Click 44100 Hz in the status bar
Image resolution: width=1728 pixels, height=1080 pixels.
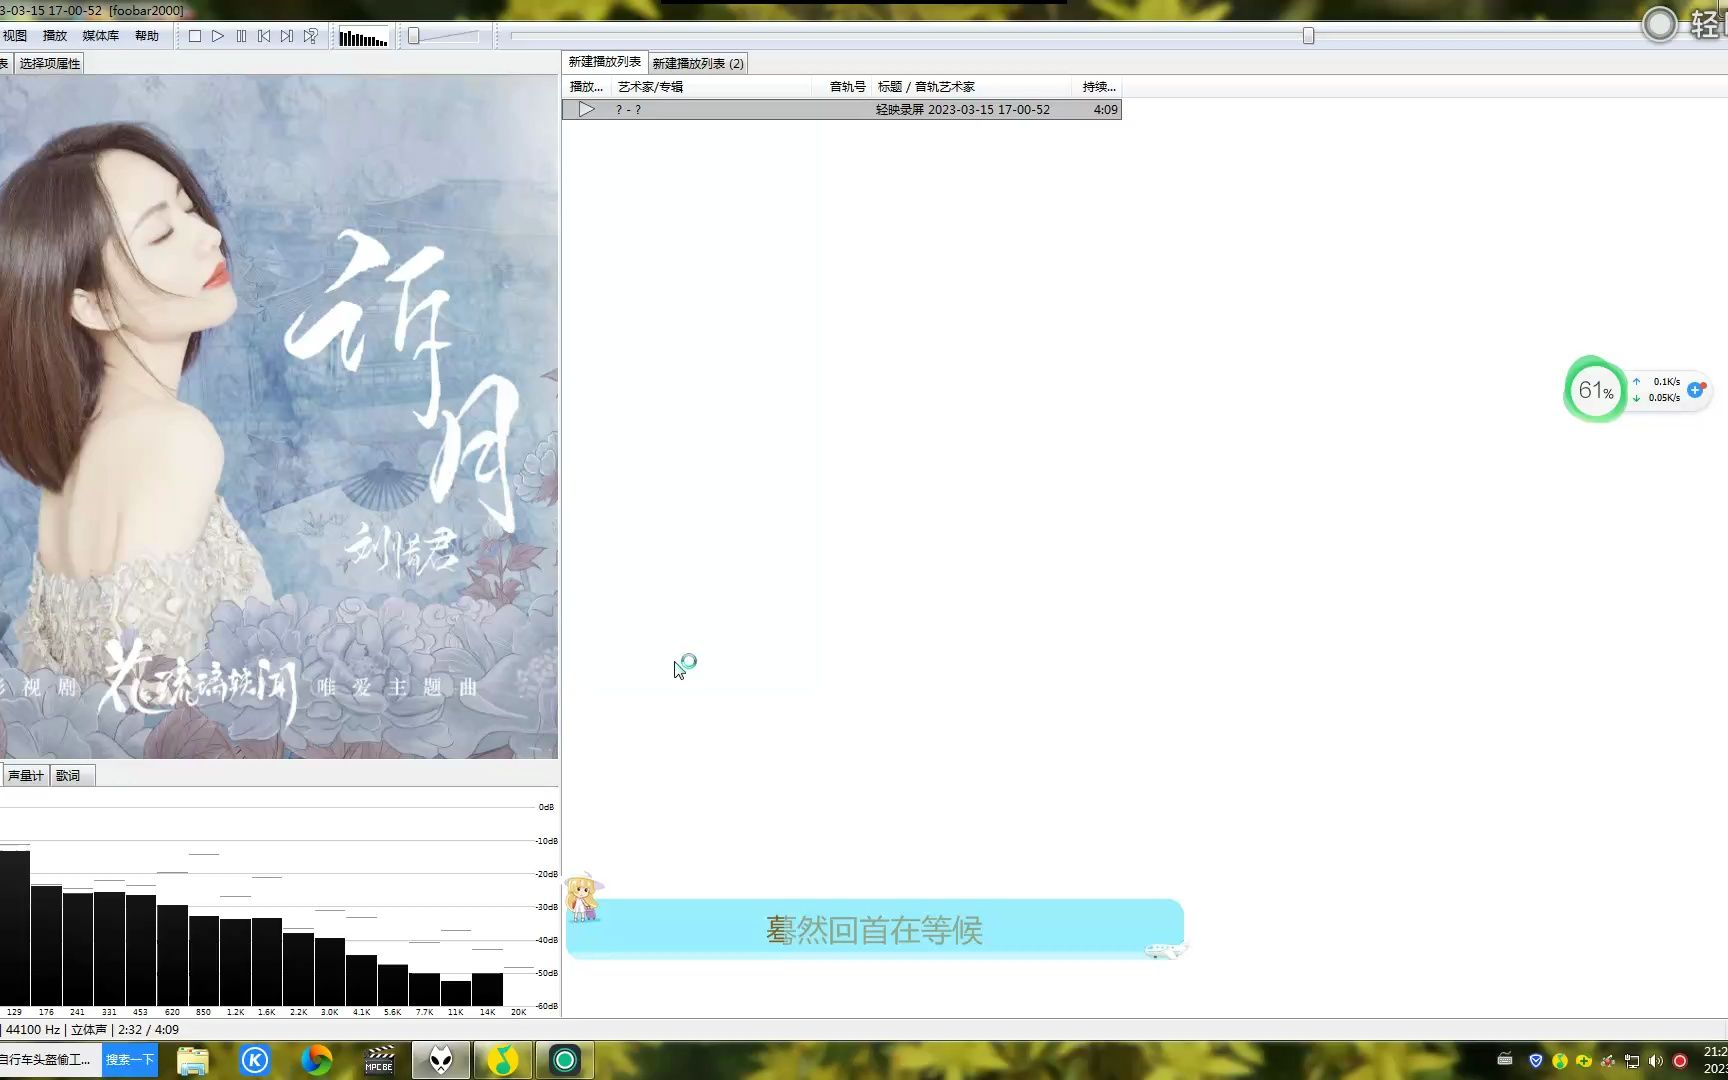pyautogui.click(x=33, y=1030)
